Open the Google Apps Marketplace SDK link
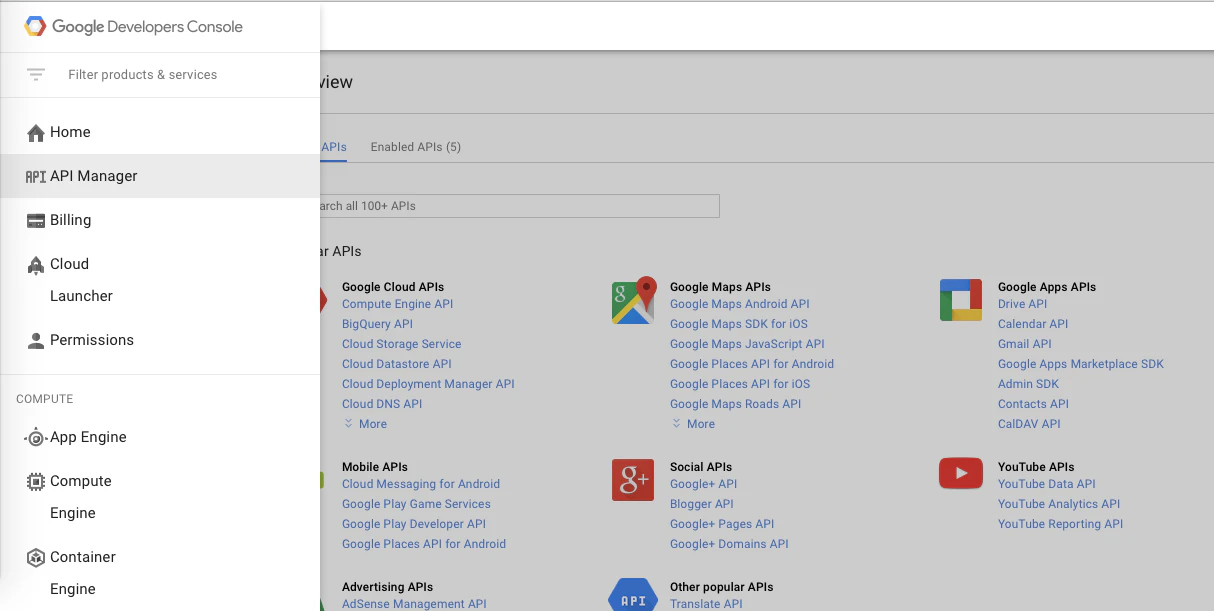 (1081, 364)
